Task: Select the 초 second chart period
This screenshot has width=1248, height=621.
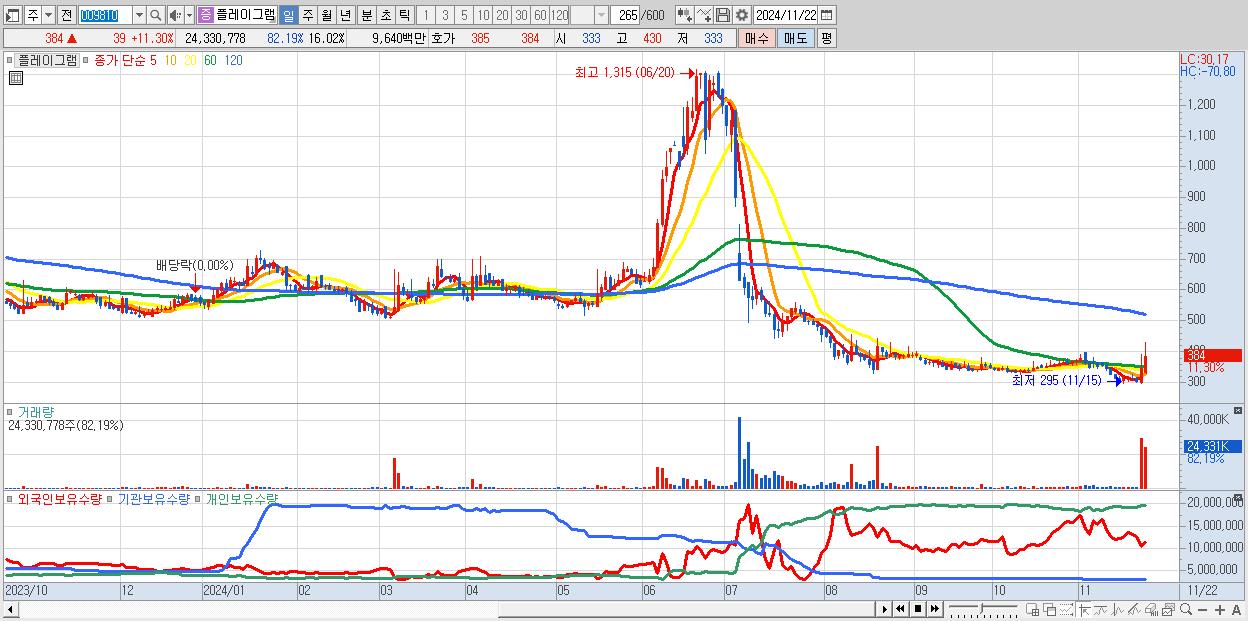Action: [385, 15]
